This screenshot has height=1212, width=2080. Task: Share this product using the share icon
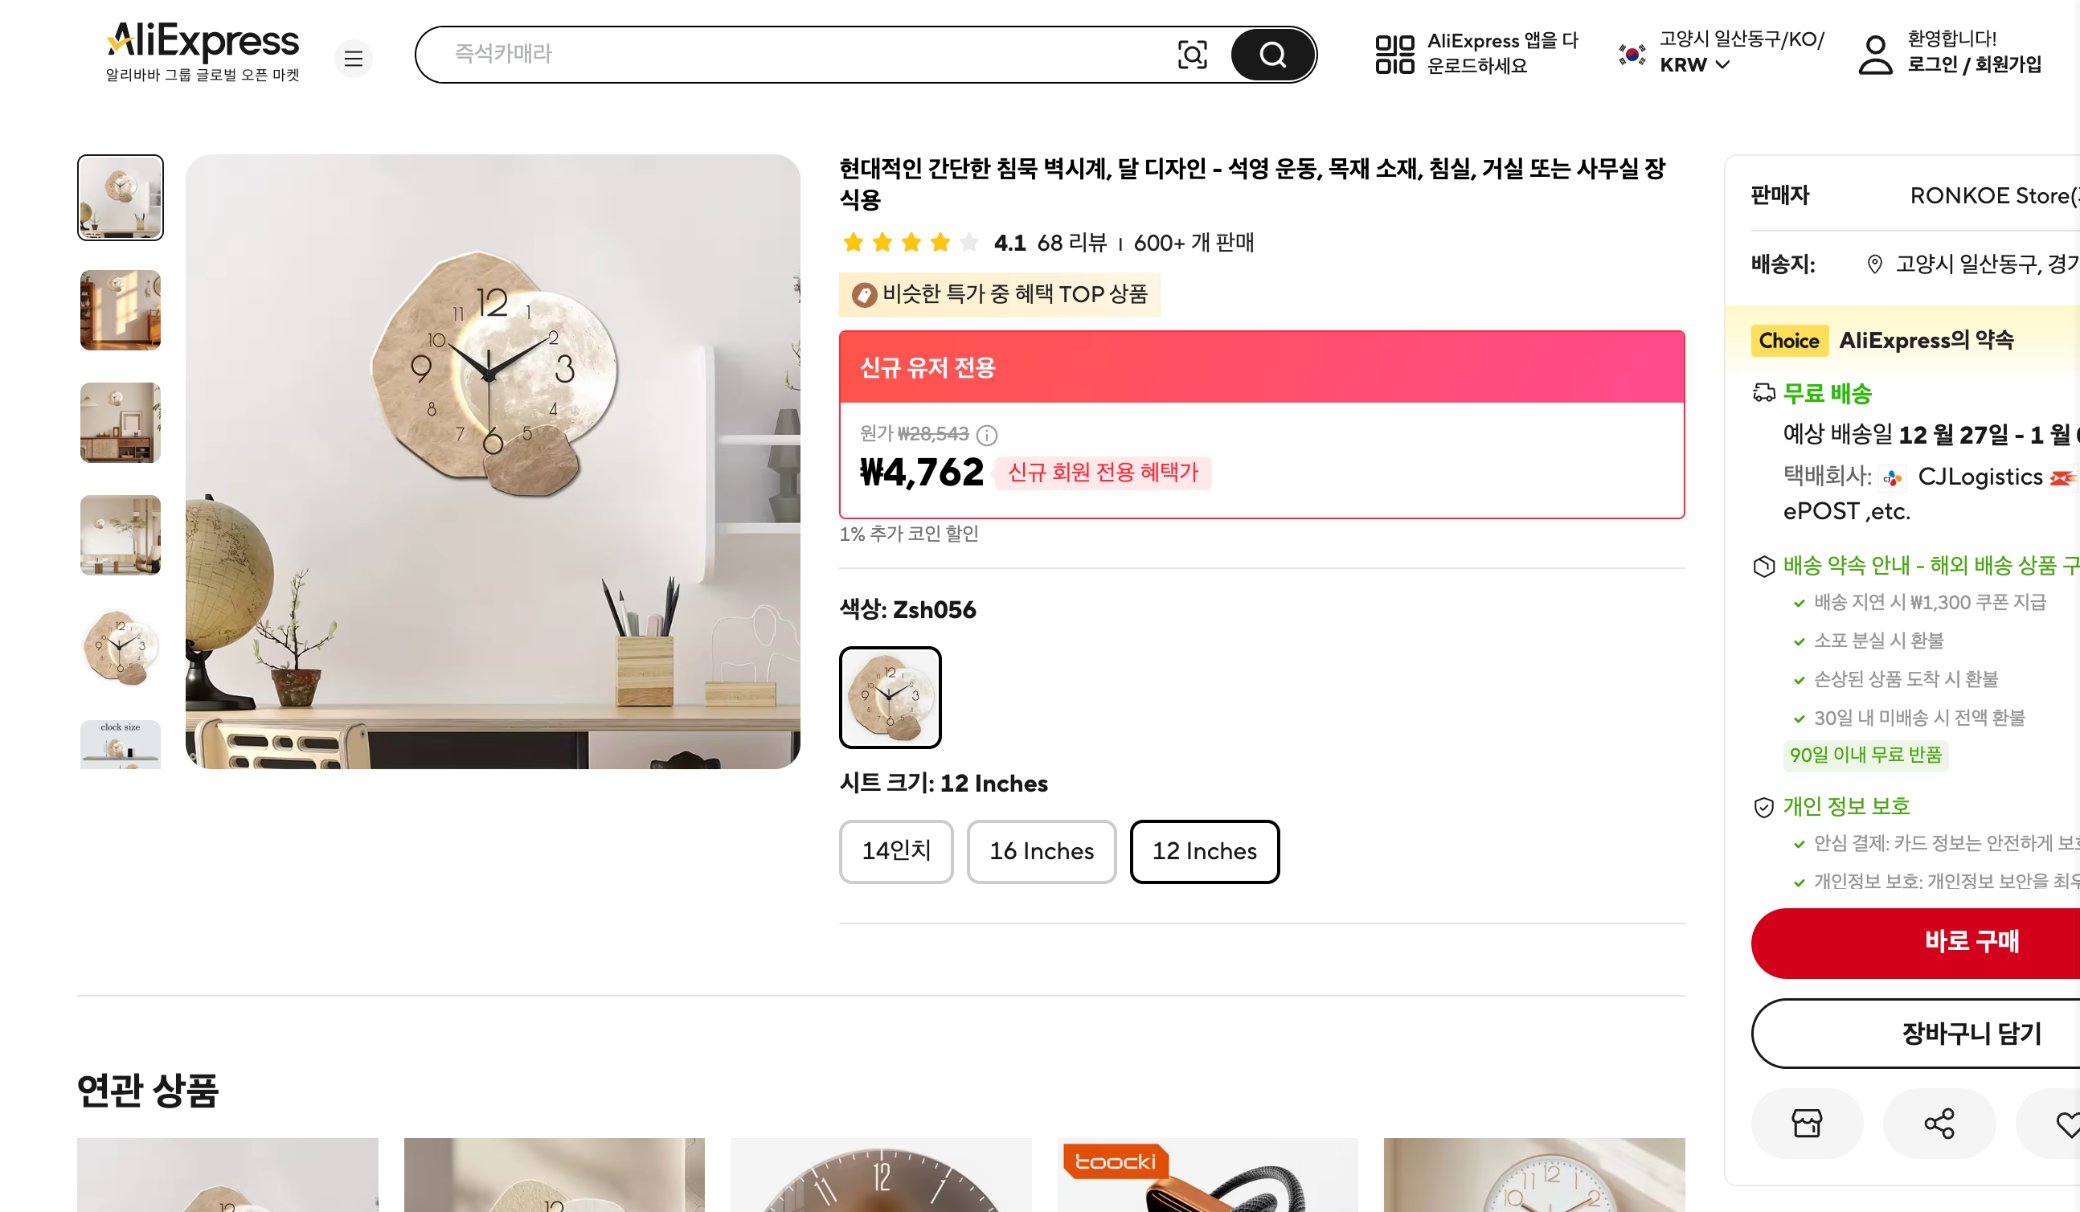(x=1939, y=1123)
